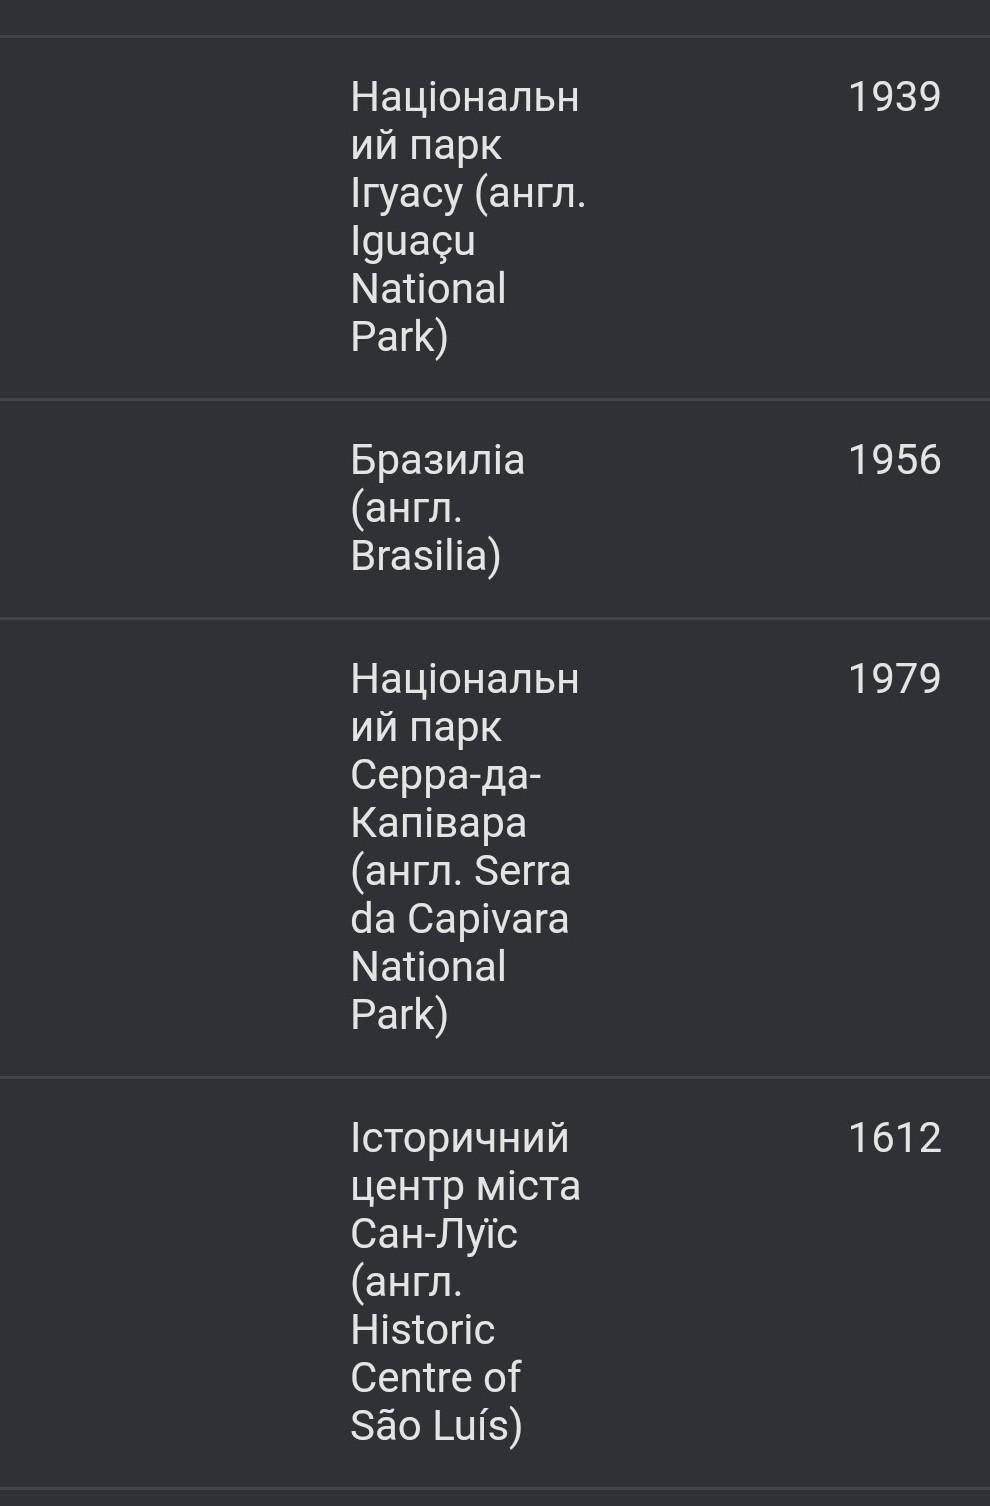Click the year 1979
Screen dimensions: 990x1506
coord(894,679)
